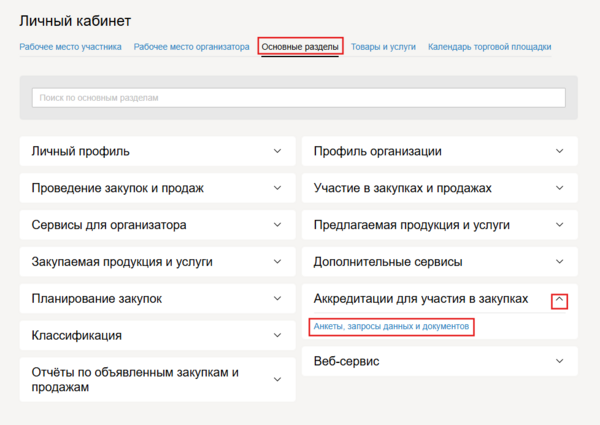The image size is (600, 425).
Task: Expand Проведение закупок и продаж chevron
Action: pyautogui.click(x=277, y=188)
